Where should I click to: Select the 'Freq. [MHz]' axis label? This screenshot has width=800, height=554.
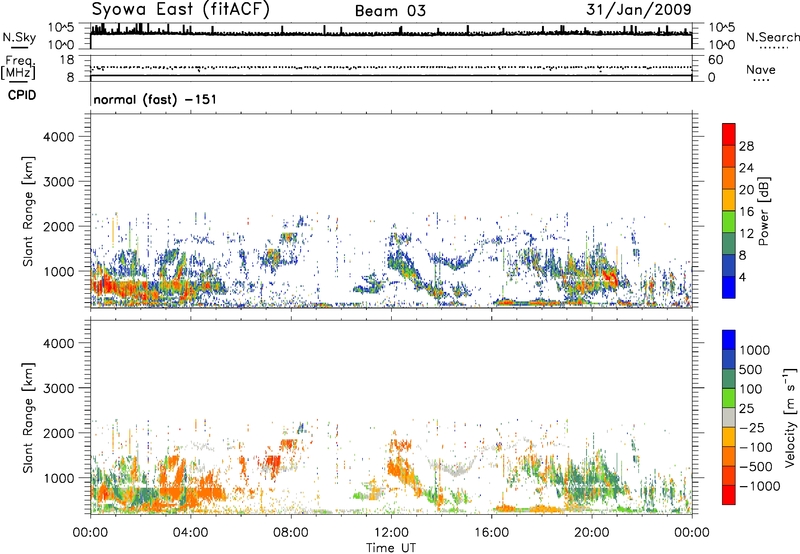pos(18,68)
